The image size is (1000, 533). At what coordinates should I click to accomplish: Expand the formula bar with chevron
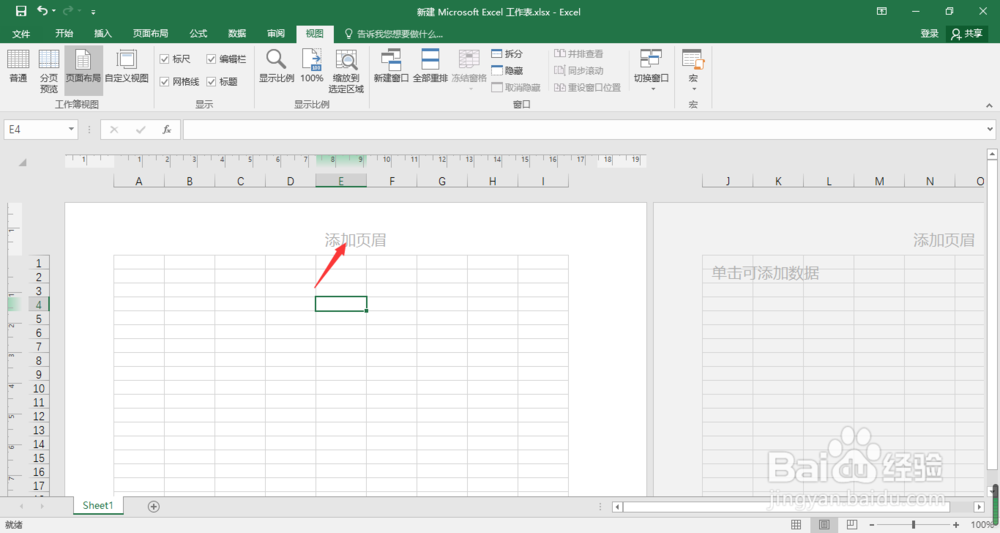click(990, 129)
